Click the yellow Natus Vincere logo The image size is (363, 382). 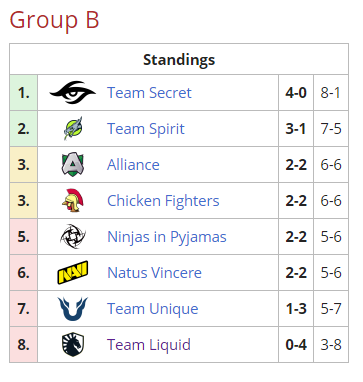click(x=73, y=272)
